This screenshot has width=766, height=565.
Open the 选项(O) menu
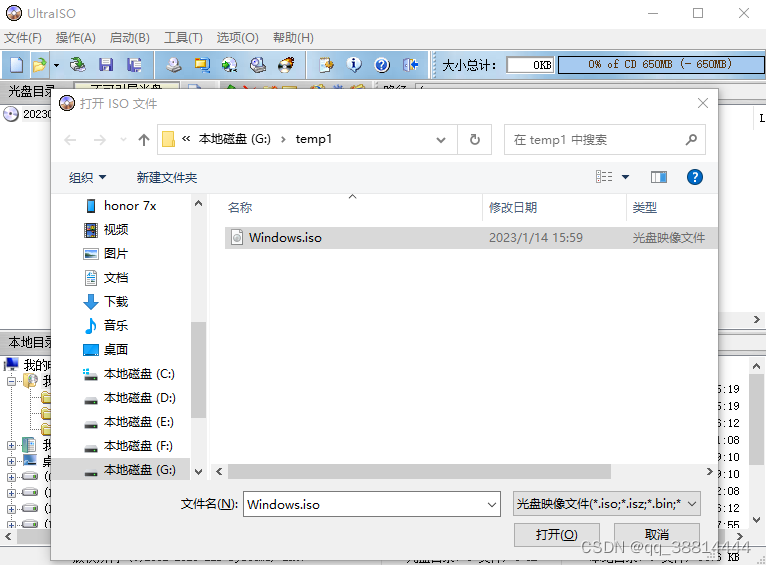tap(237, 38)
